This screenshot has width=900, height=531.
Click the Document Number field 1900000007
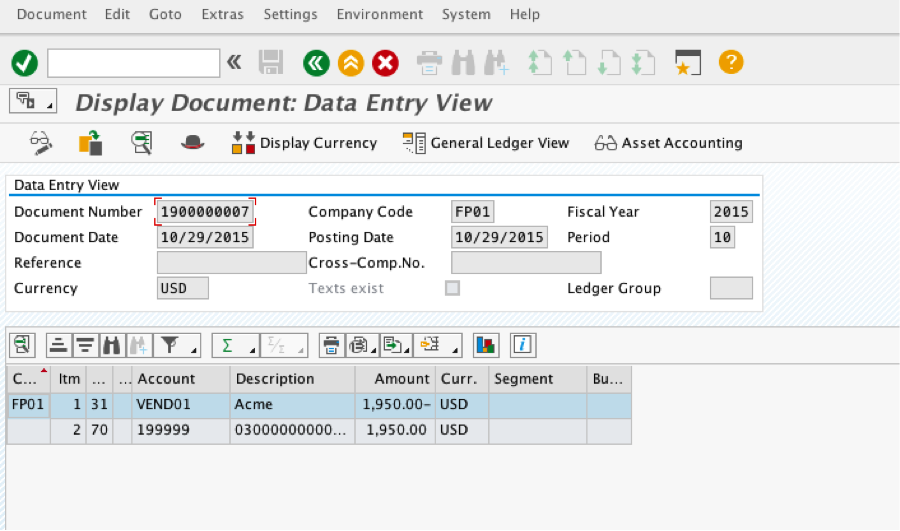(x=205, y=212)
